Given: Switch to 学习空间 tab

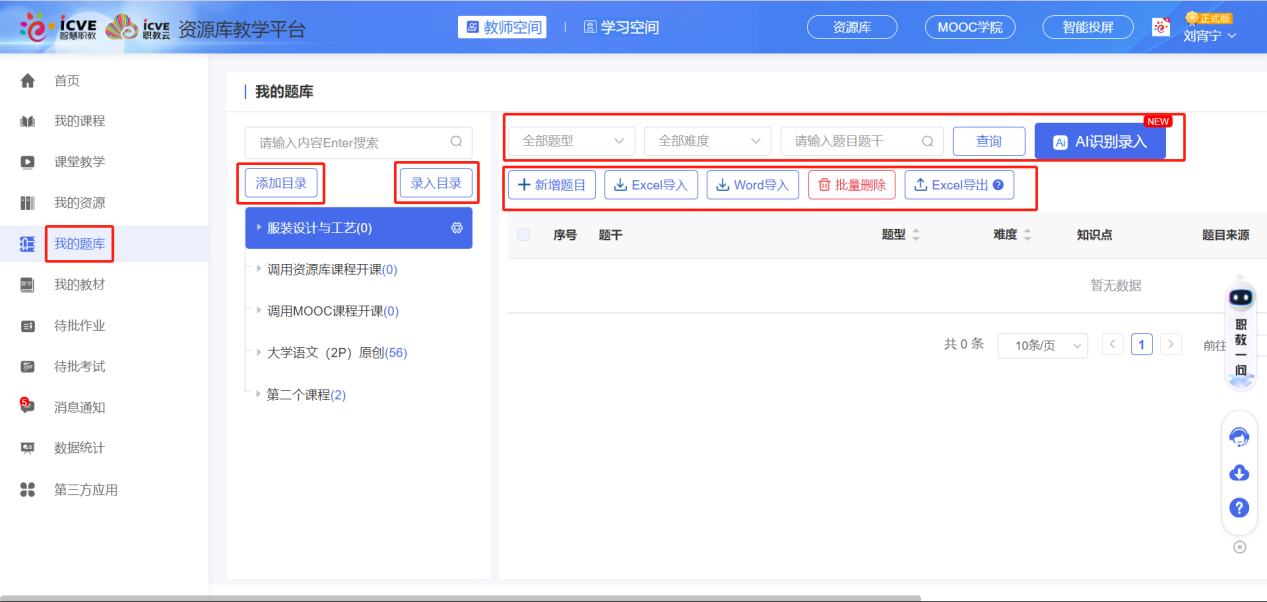Looking at the screenshot, I should coord(621,27).
